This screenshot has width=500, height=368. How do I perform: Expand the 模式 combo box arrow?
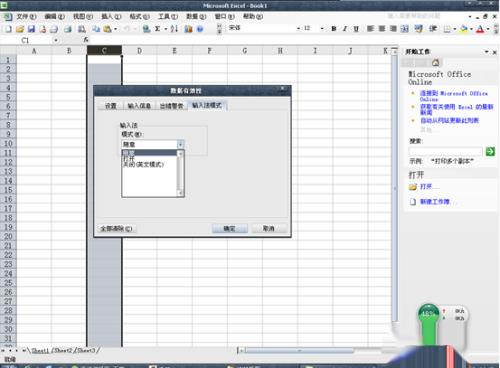coord(180,144)
